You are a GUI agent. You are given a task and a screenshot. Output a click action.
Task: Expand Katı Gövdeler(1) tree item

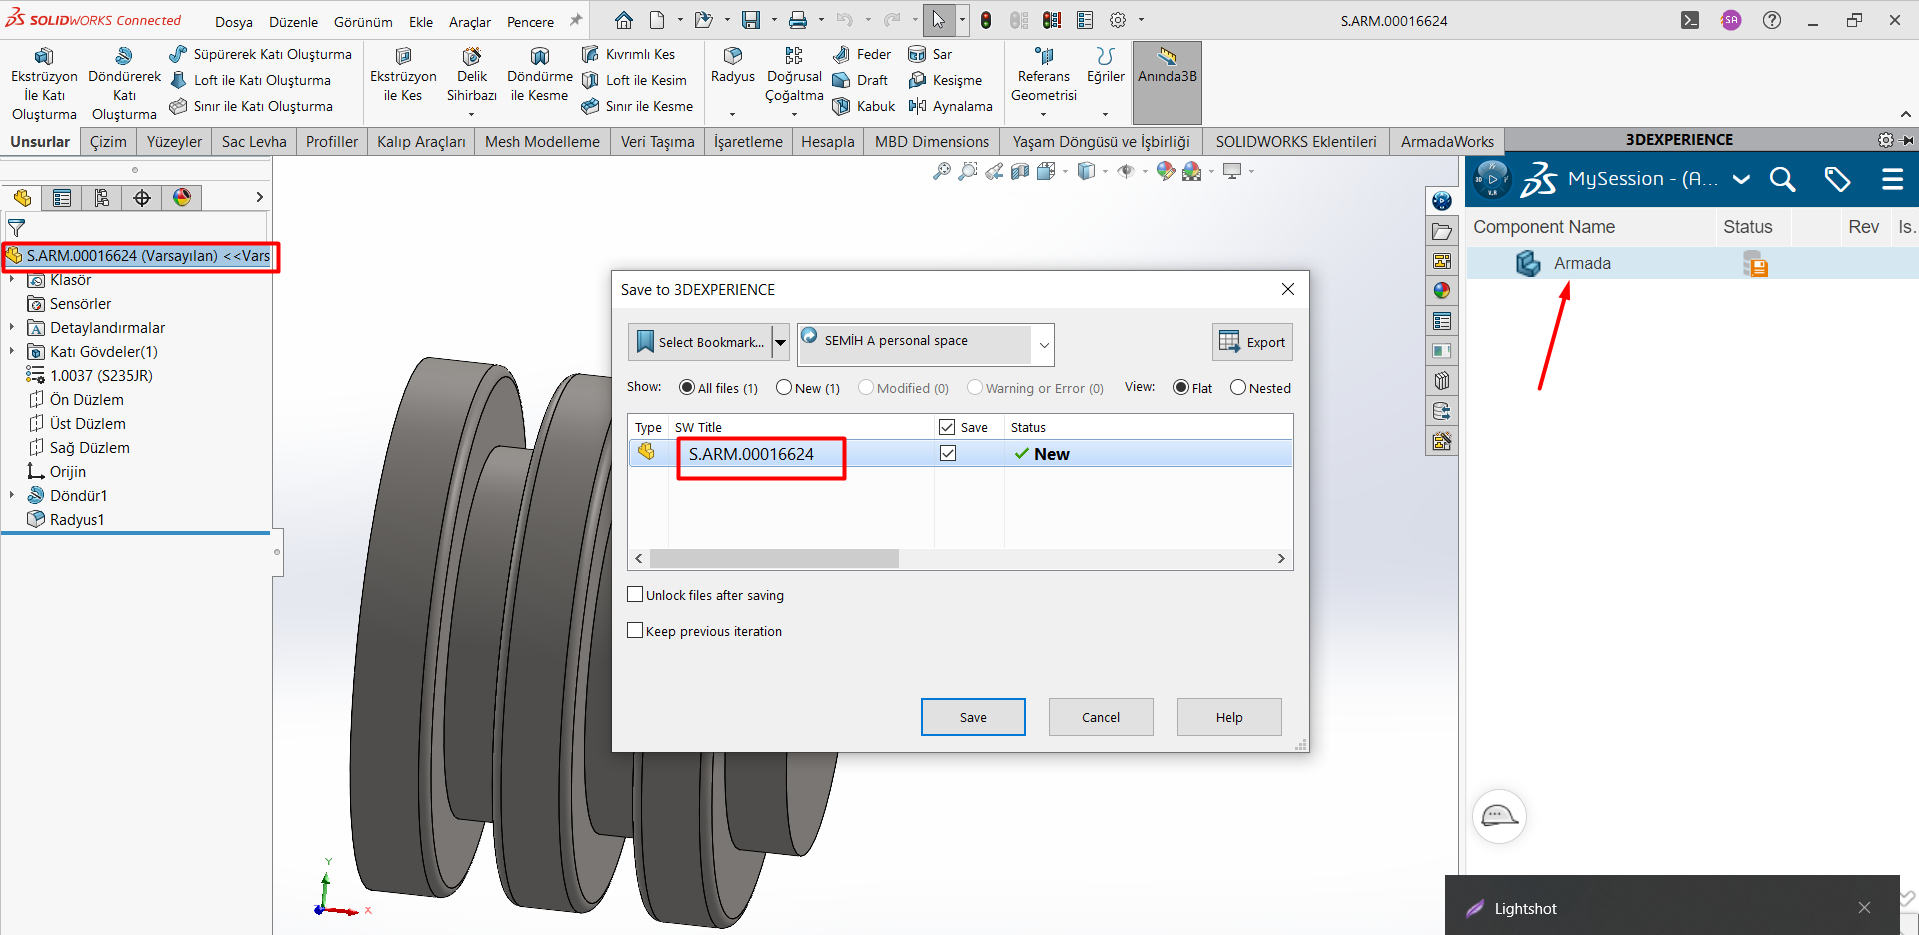(x=12, y=352)
